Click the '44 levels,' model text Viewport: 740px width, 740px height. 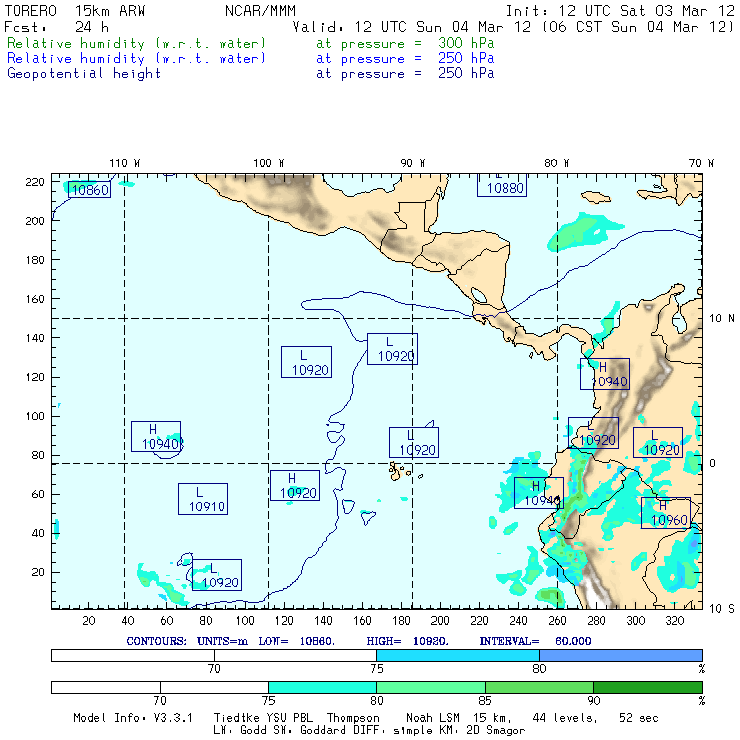565,718
